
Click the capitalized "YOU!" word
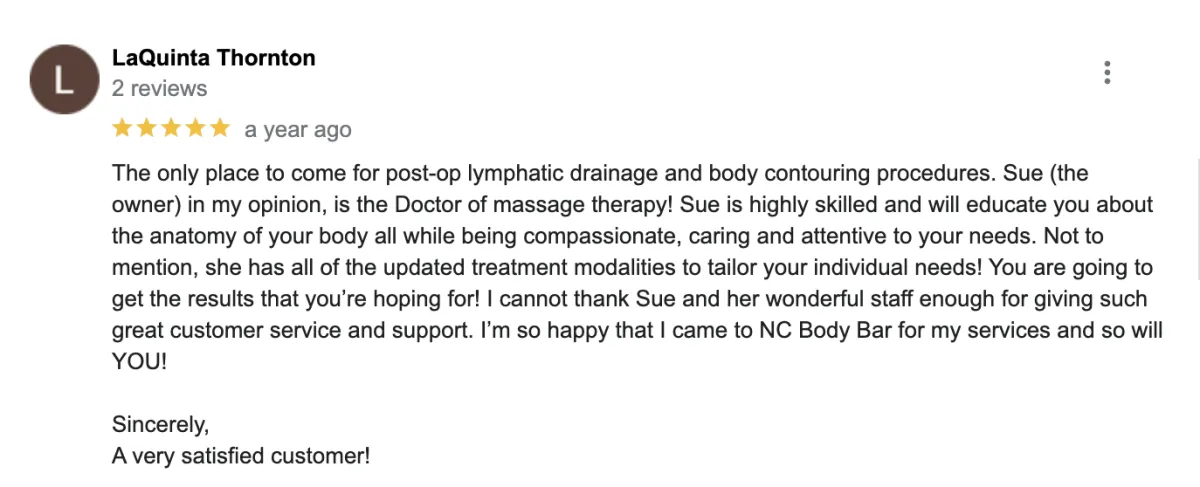pyautogui.click(x=140, y=361)
